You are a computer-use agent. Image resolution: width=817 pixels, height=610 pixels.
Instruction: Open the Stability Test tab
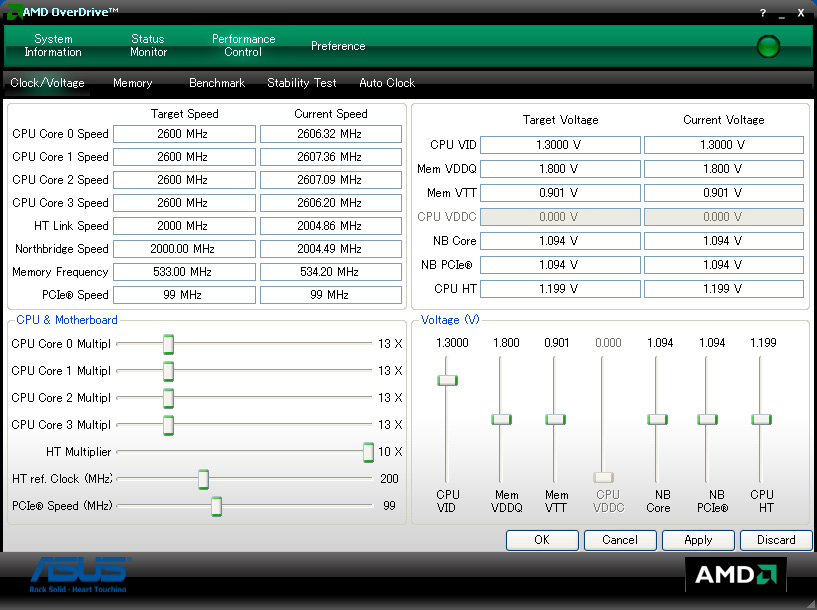coord(302,83)
